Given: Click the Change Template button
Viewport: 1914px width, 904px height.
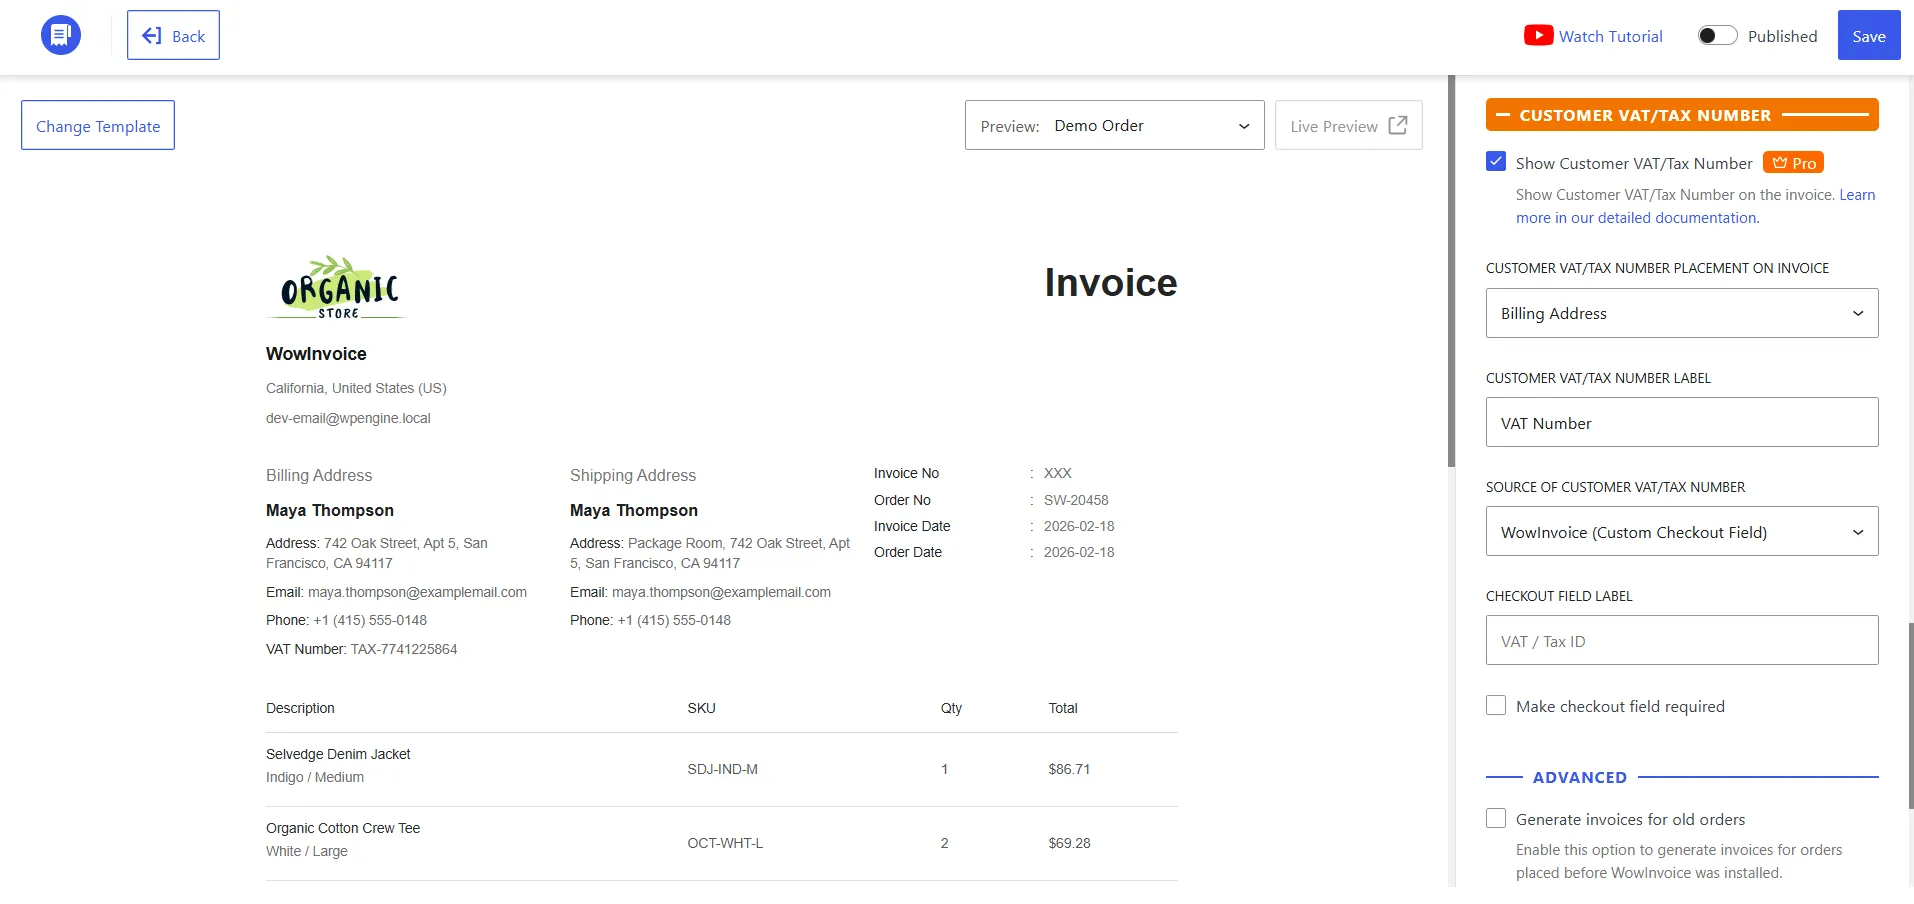Looking at the screenshot, I should tap(98, 125).
